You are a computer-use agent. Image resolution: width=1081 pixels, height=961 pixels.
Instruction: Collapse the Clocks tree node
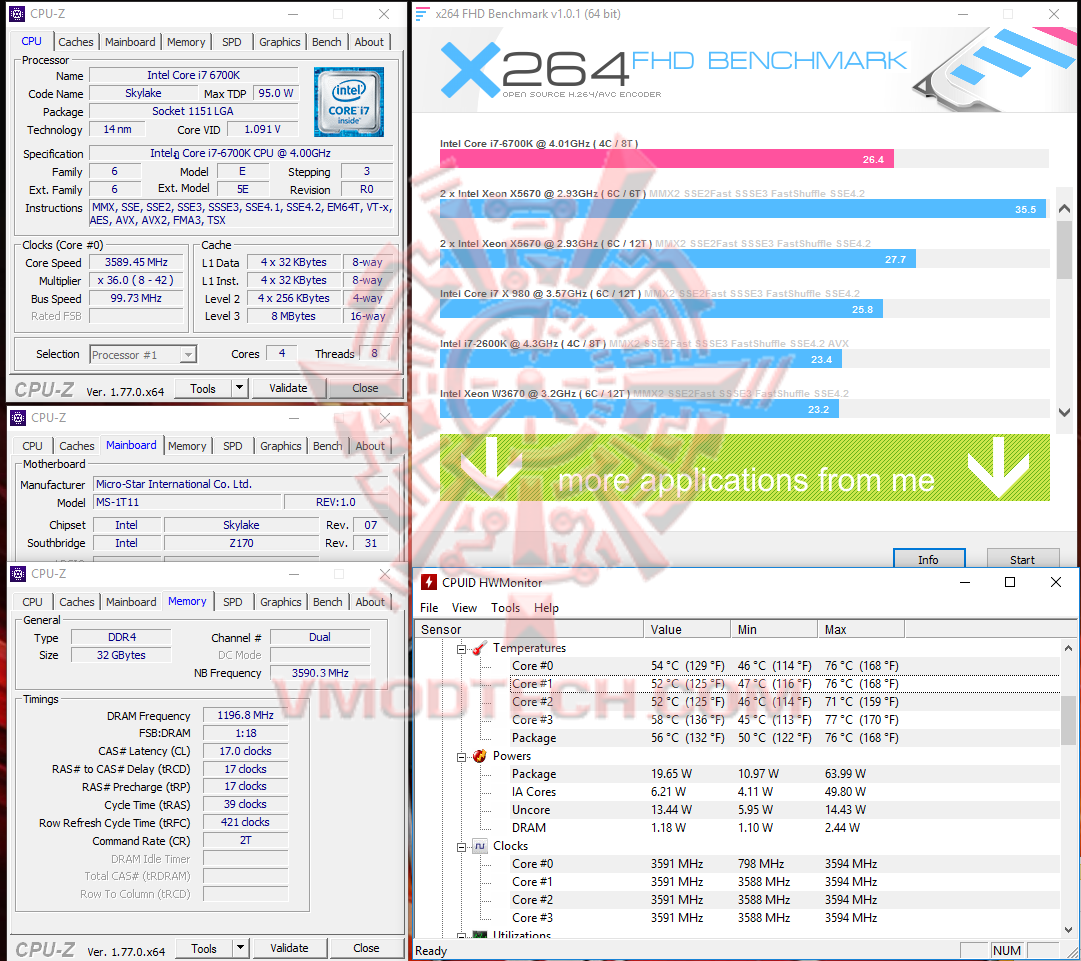click(x=461, y=847)
